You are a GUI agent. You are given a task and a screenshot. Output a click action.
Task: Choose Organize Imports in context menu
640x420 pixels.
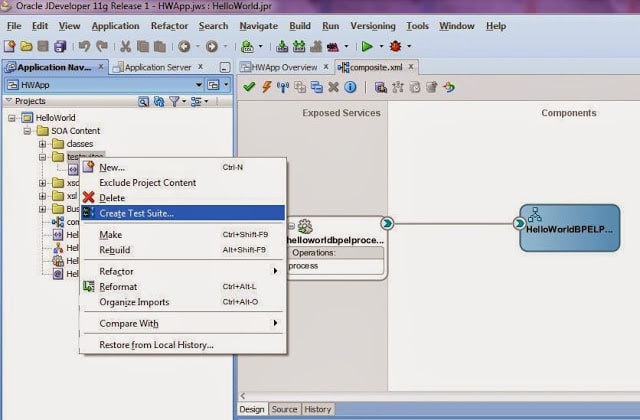tap(183, 302)
